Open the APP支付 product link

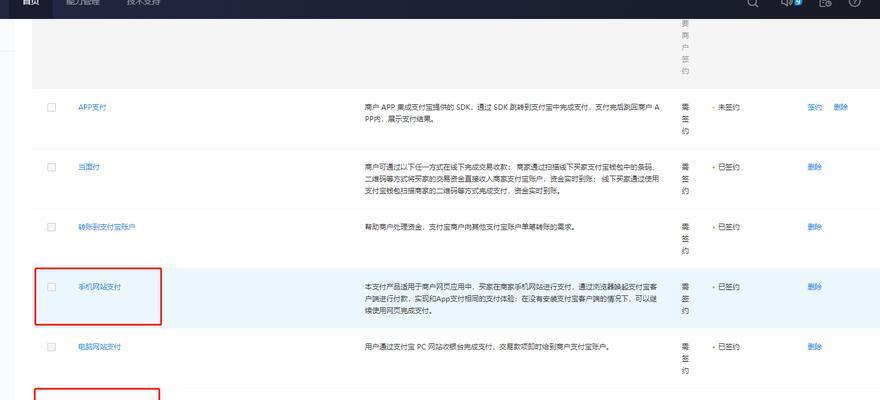[92, 107]
